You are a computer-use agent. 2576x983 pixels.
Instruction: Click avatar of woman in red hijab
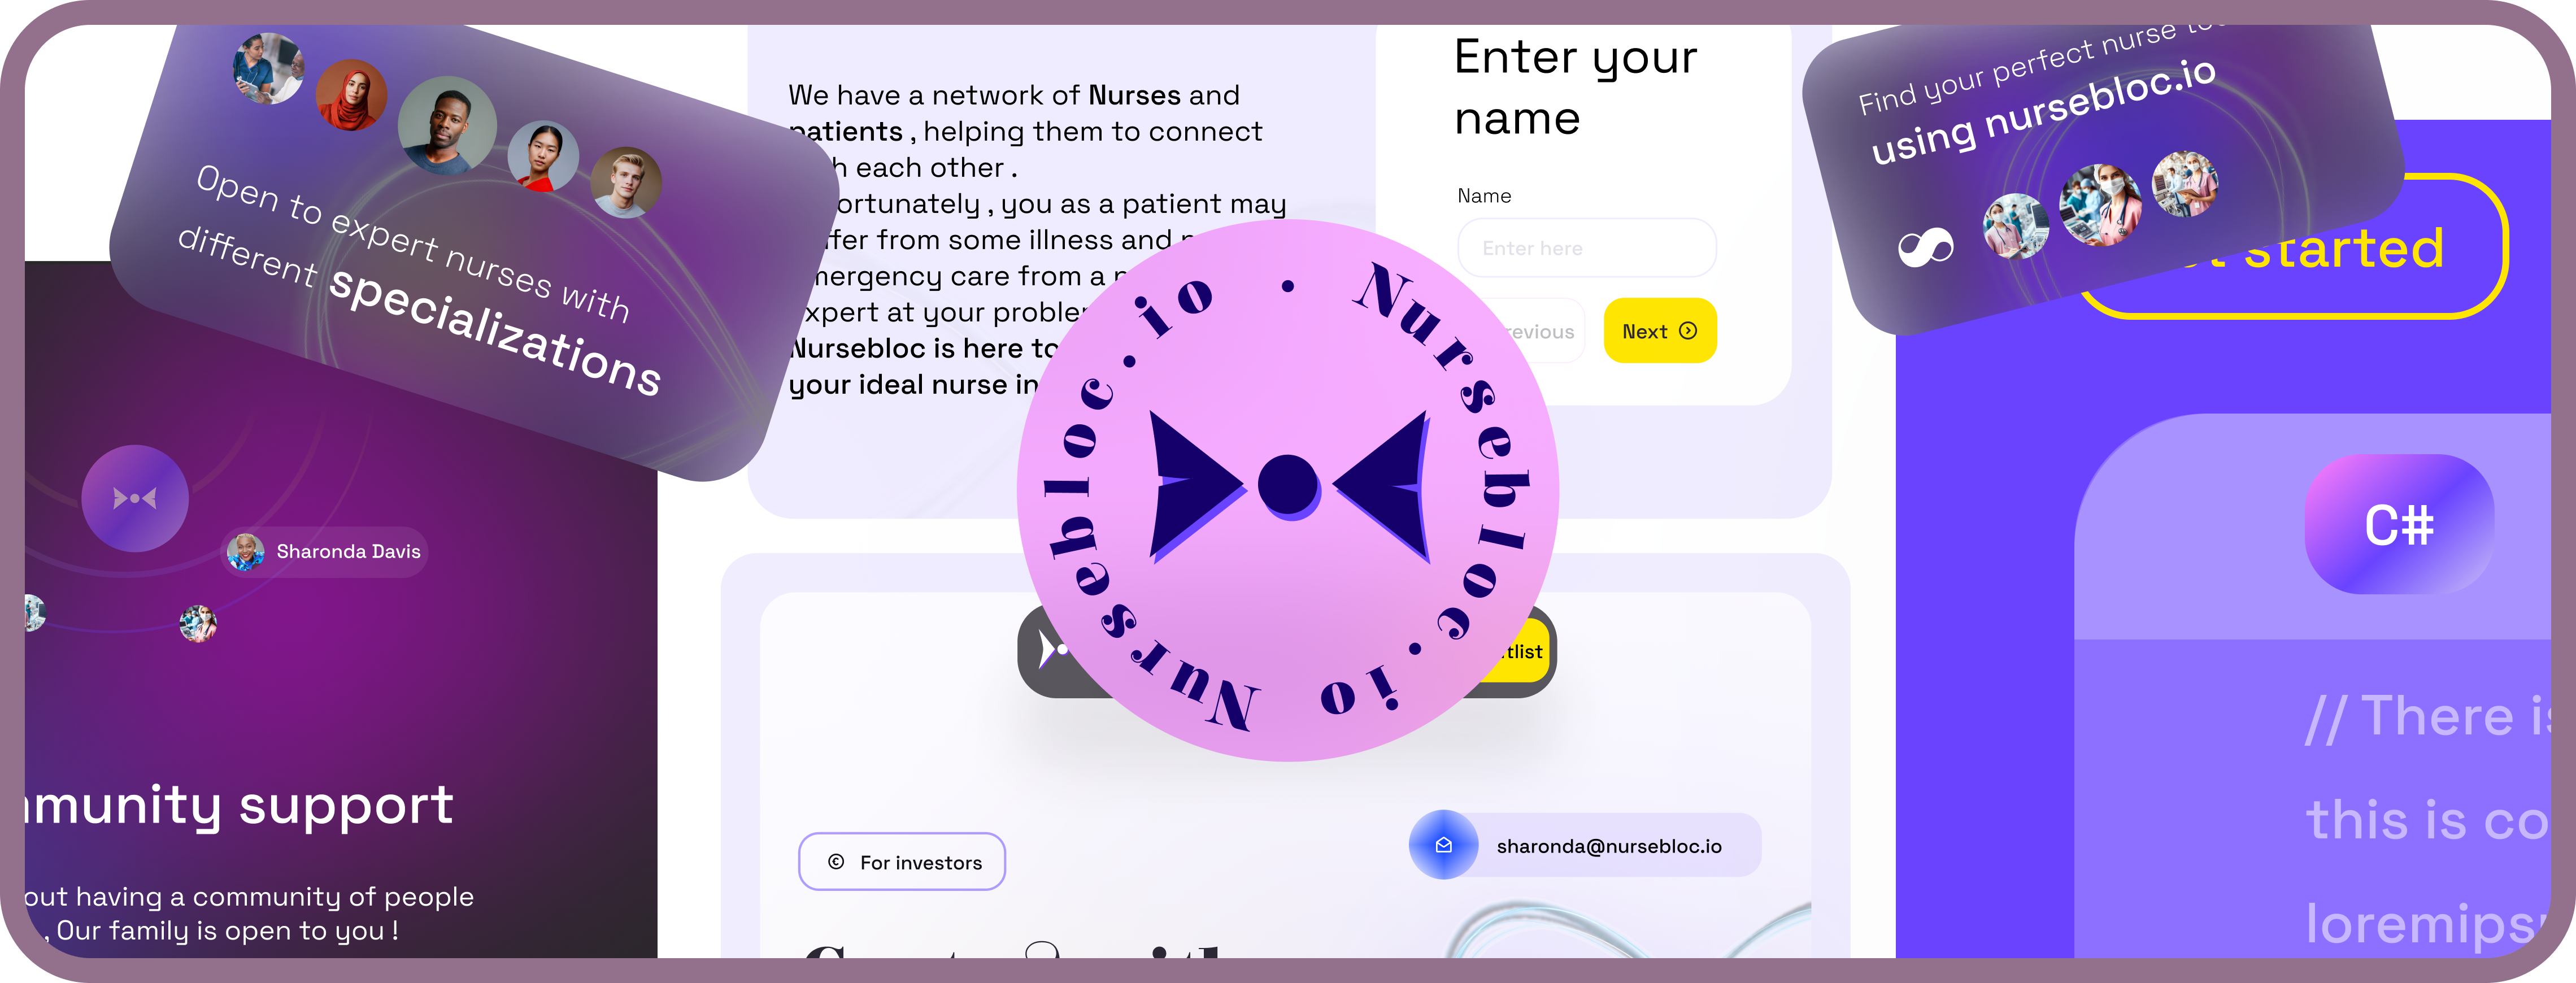coord(351,94)
